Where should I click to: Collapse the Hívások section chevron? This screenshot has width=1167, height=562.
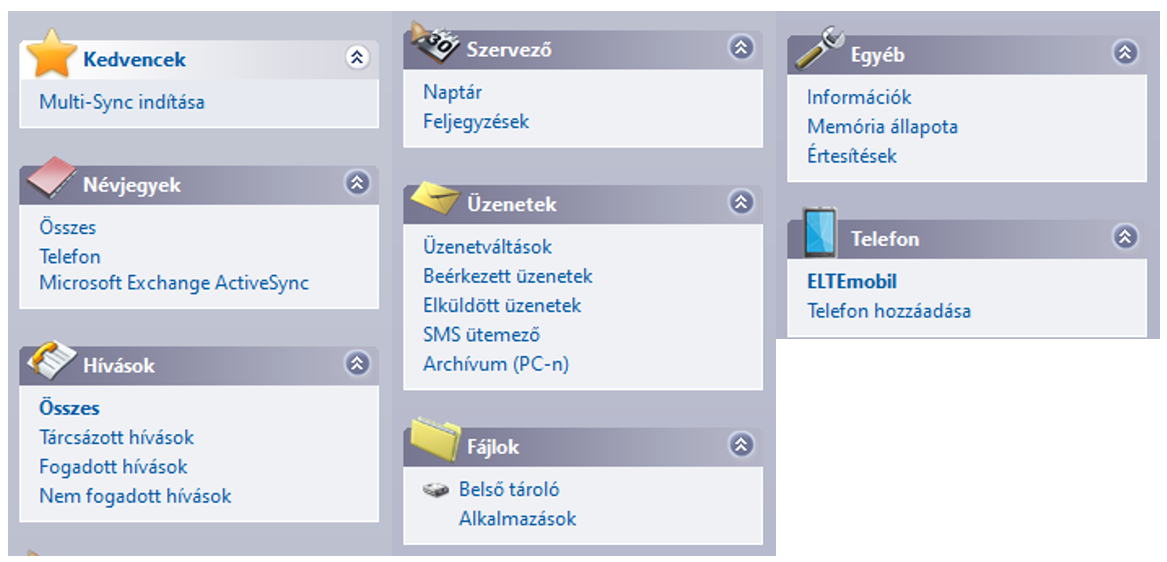(x=357, y=363)
